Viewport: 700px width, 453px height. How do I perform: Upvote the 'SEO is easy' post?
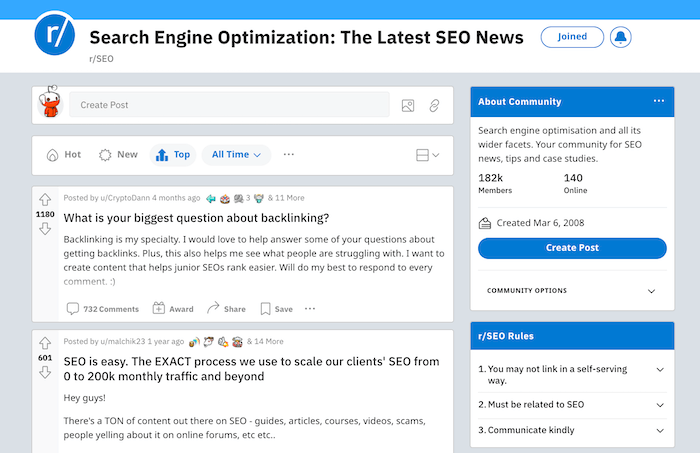tap(45, 343)
